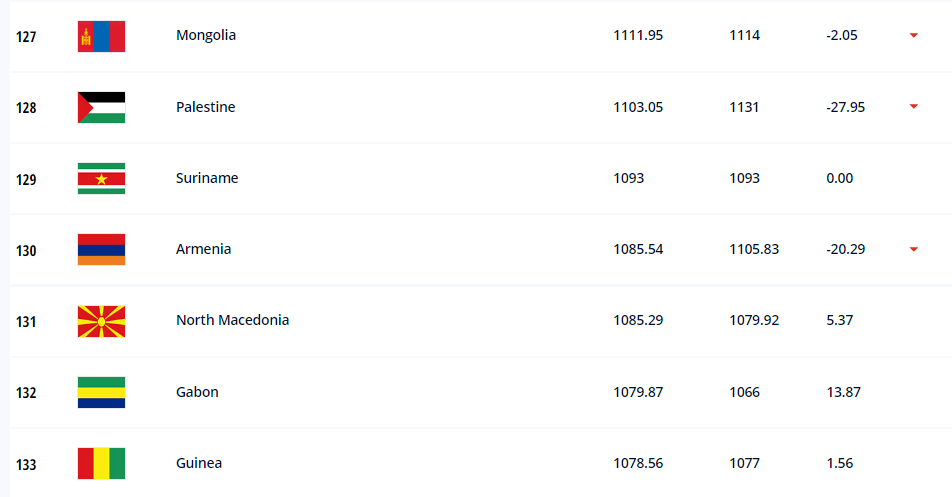The height and width of the screenshot is (497, 952).
Task: Click the Palestine flag icon
Action: coord(101,107)
